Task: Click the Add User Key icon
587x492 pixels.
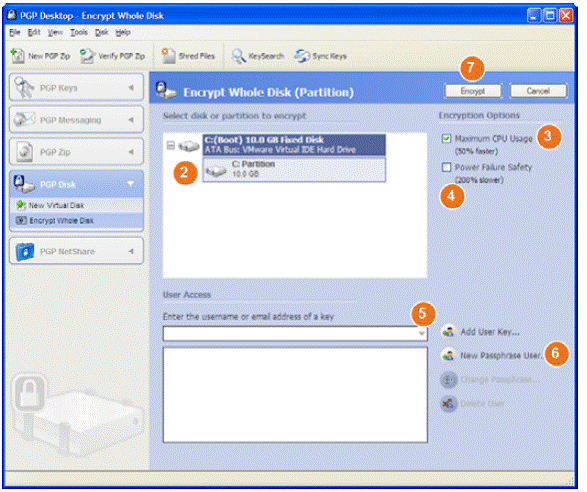Action: [448, 332]
